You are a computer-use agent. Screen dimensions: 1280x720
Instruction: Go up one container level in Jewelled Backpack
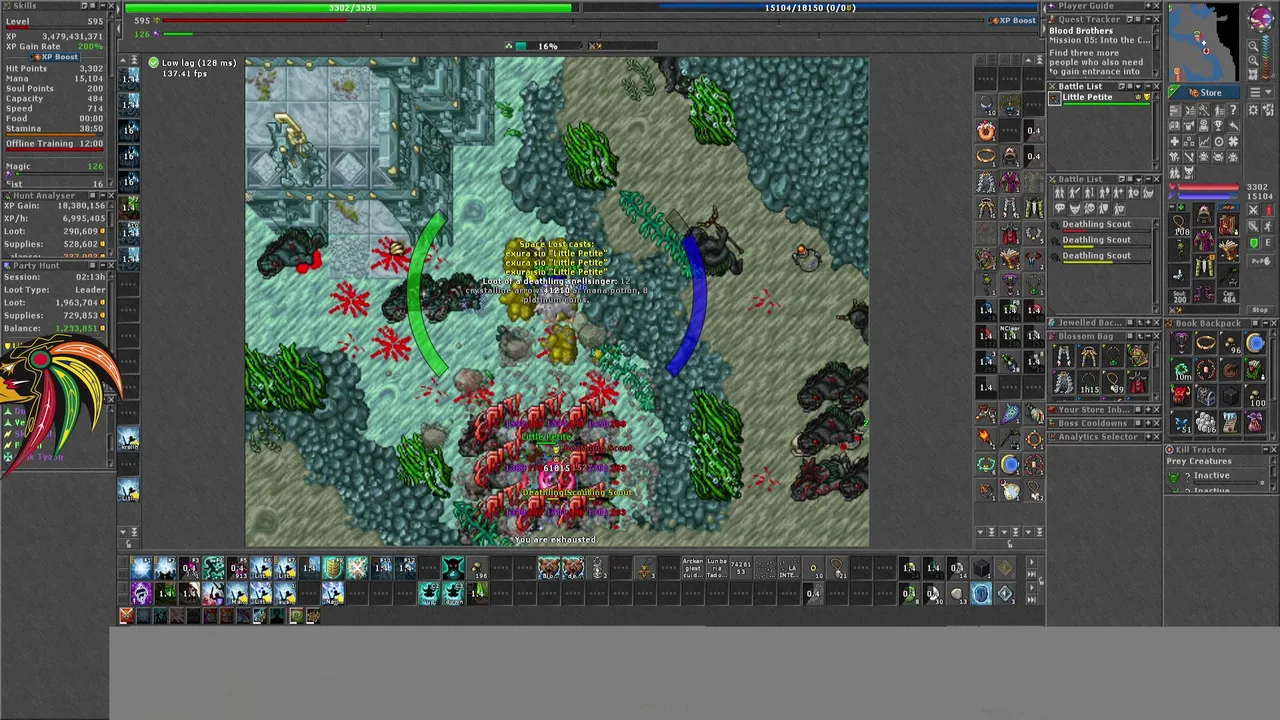1140,322
